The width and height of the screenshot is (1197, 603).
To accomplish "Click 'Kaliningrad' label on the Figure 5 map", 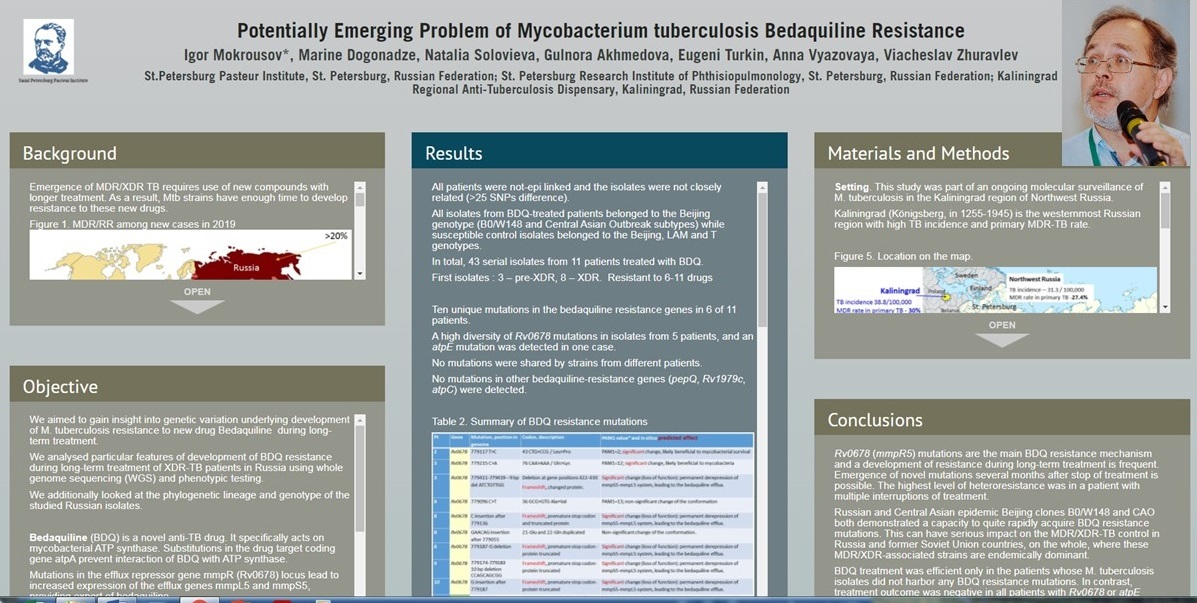I will (x=901, y=291).
